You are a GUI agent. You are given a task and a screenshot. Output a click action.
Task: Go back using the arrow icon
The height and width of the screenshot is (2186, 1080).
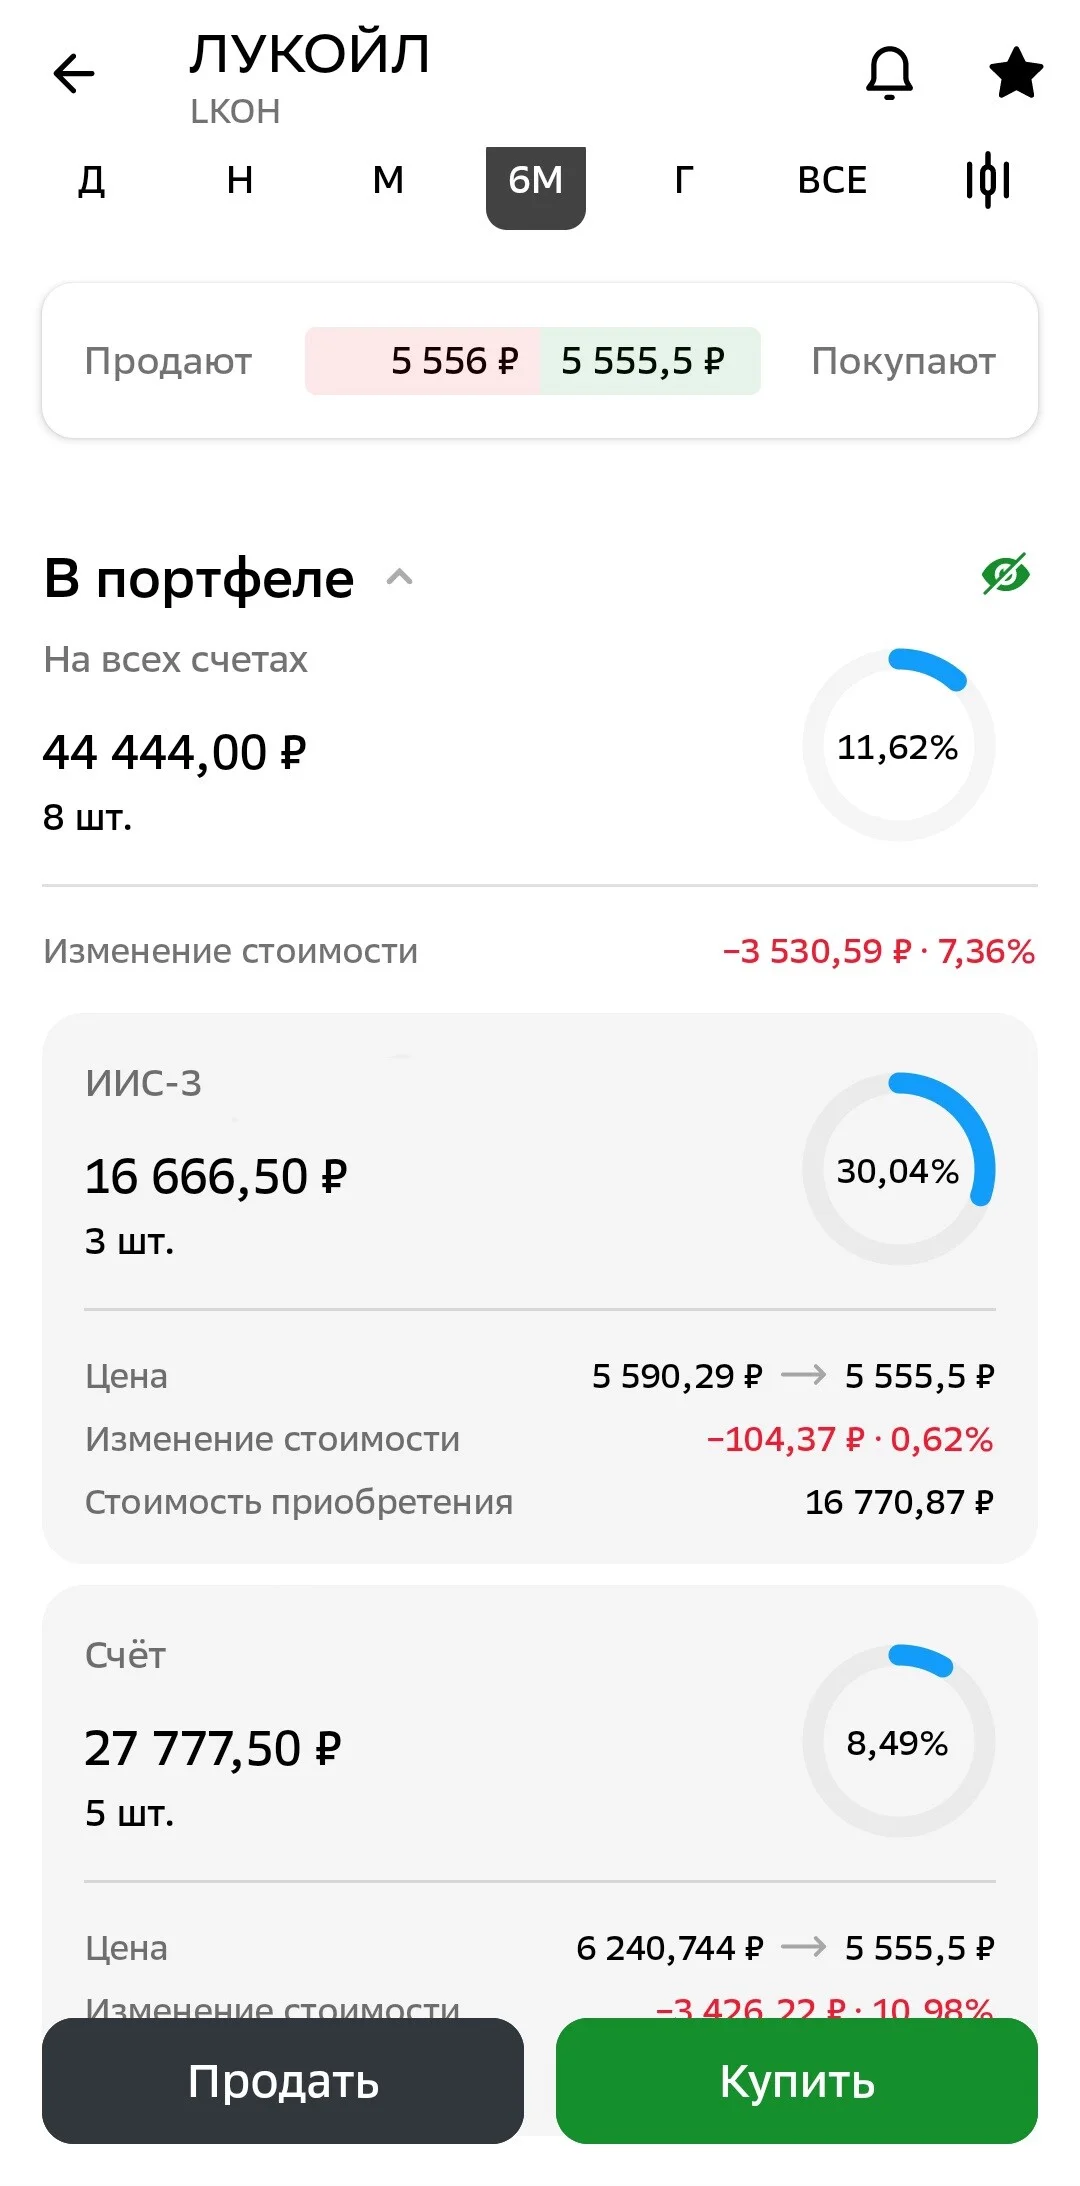[73, 73]
